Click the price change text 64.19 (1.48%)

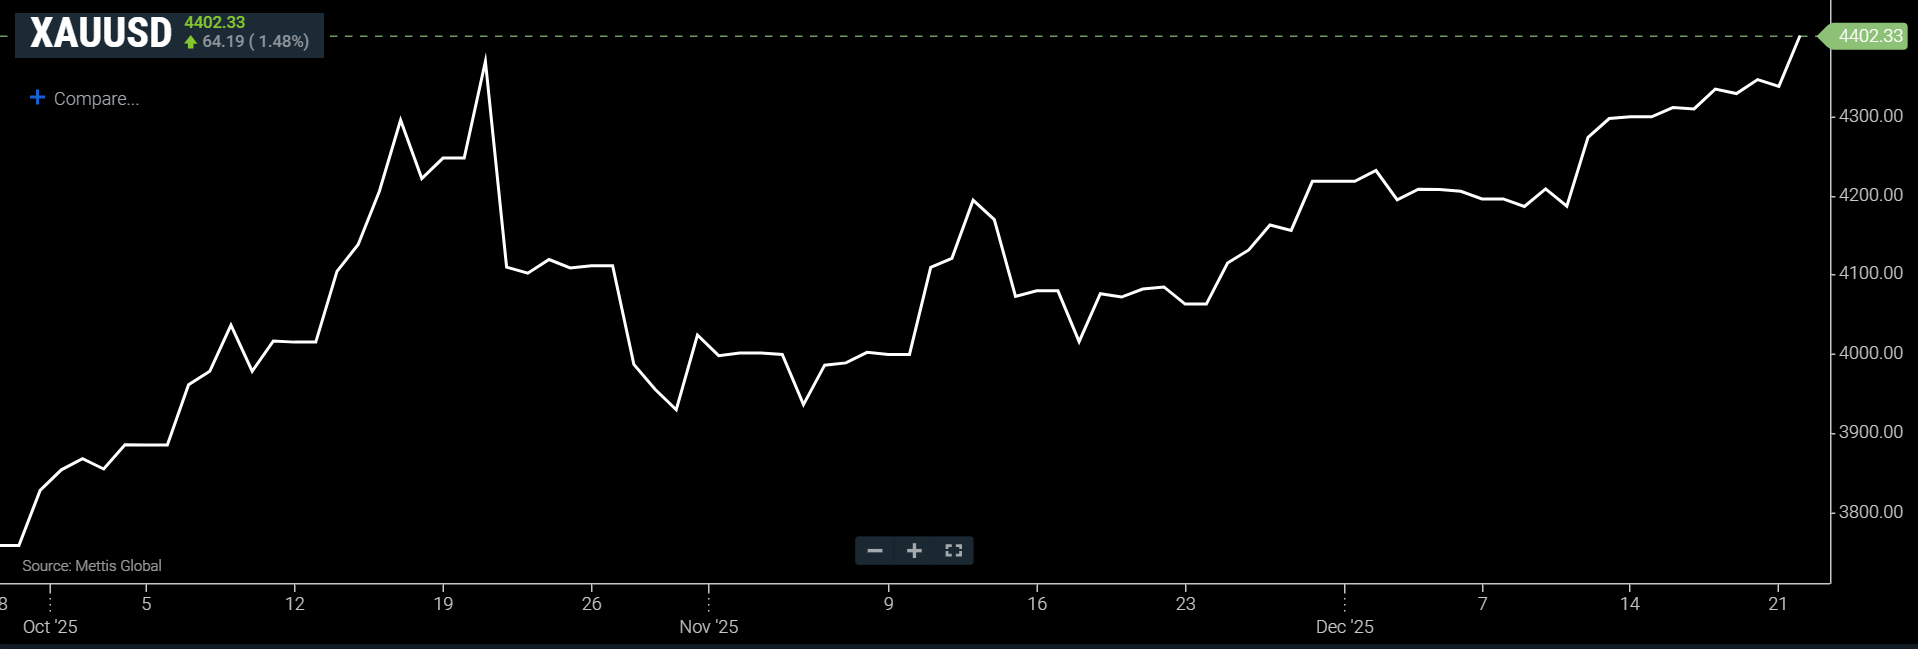[255, 42]
